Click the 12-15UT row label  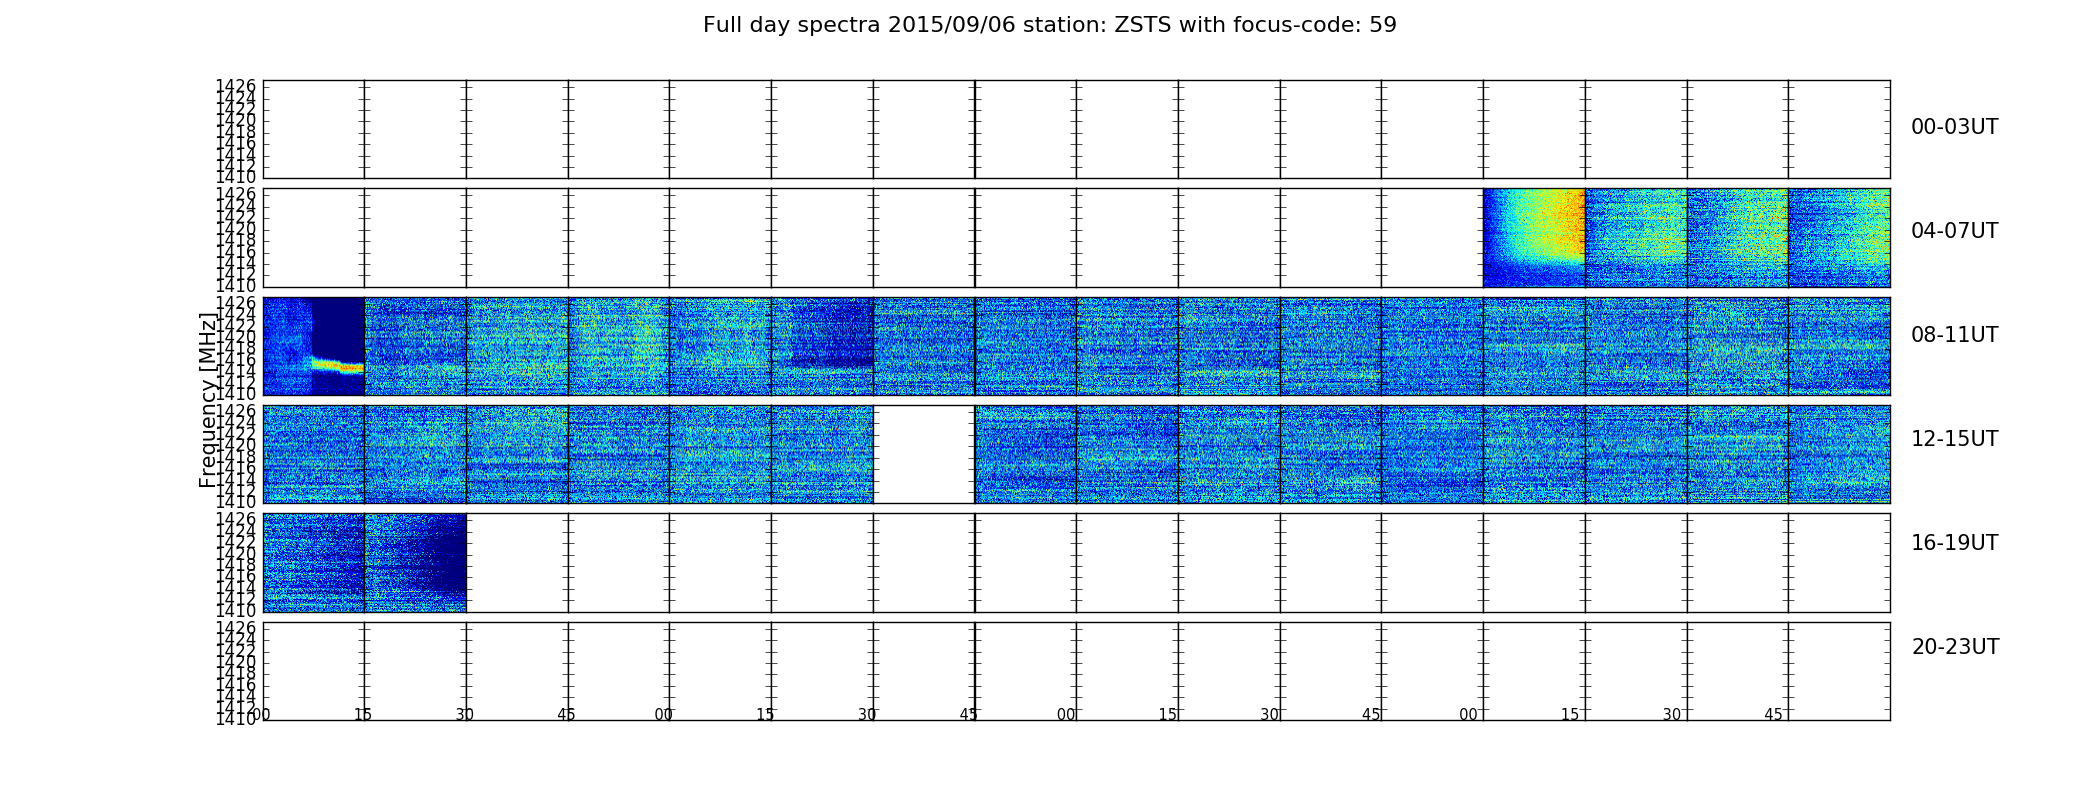click(1954, 439)
